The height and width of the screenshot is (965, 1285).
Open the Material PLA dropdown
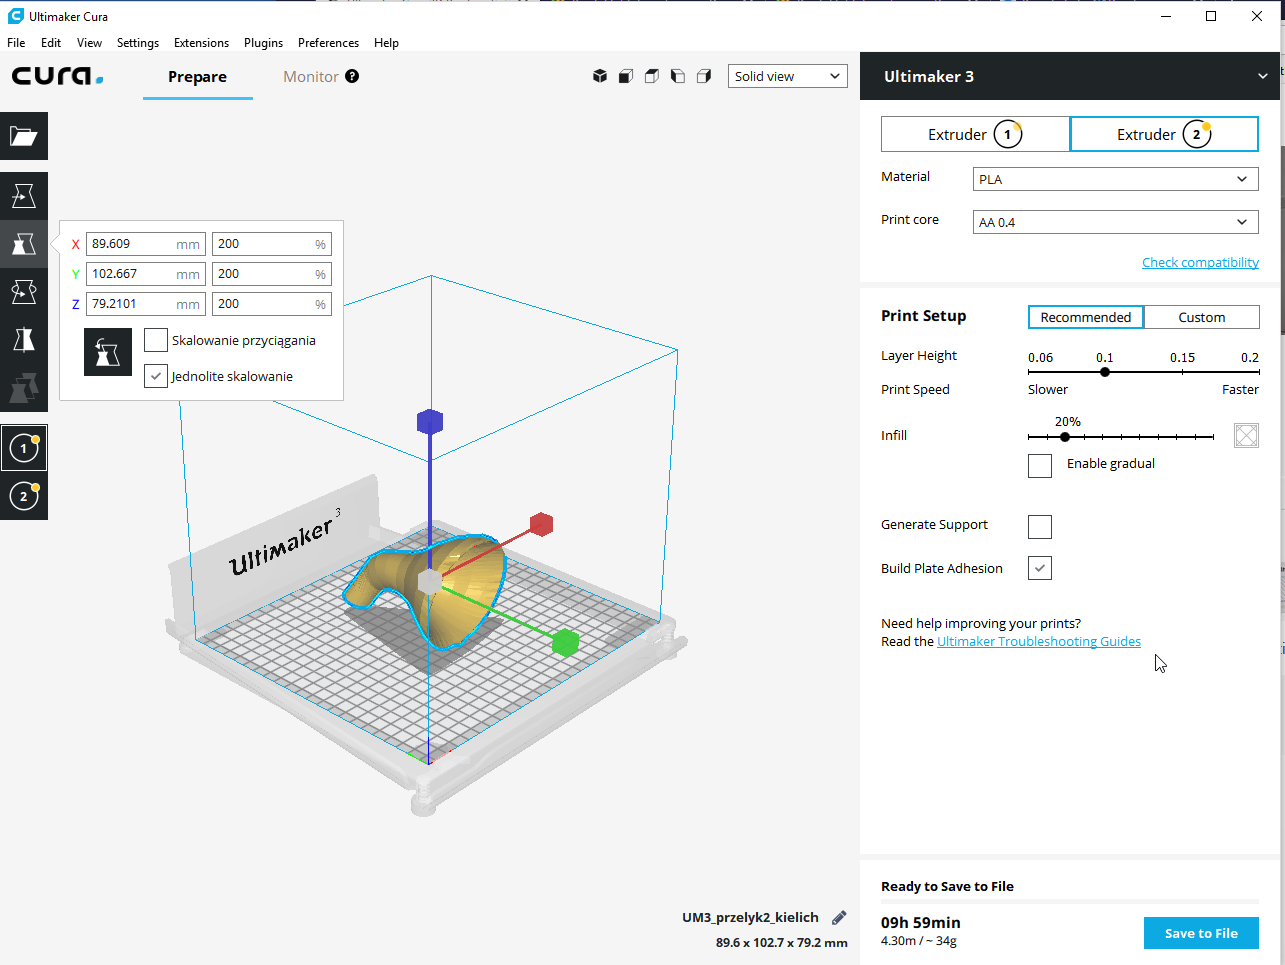[1116, 179]
